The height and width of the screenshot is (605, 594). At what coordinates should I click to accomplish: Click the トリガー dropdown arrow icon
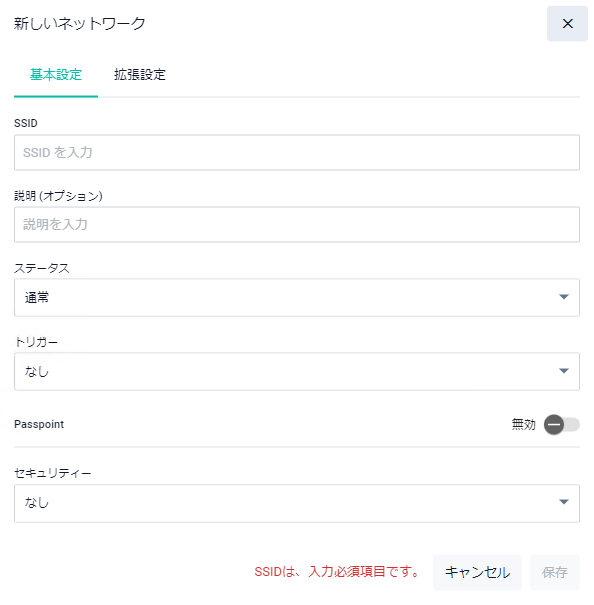564,371
